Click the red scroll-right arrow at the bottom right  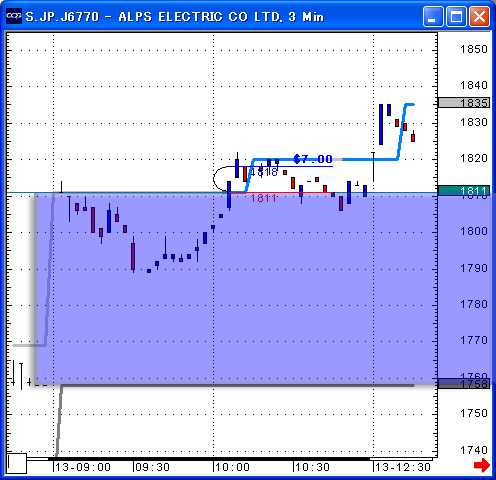coord(482,465)
